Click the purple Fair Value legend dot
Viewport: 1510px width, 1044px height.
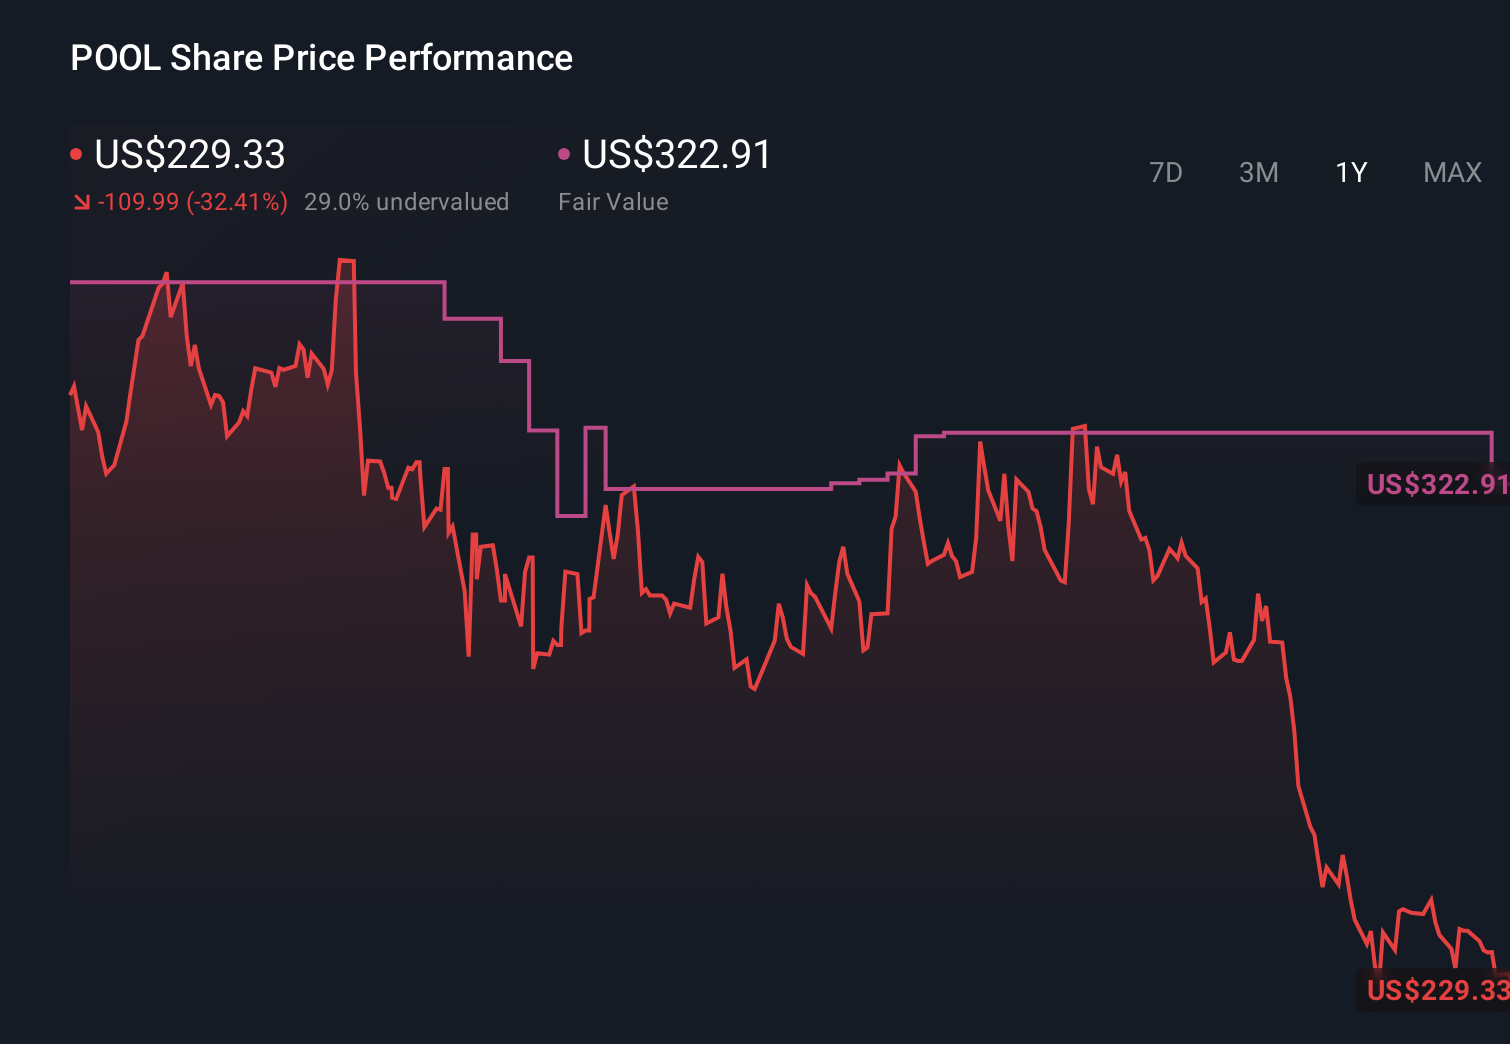pyautogui.click(x=565, y=152)
